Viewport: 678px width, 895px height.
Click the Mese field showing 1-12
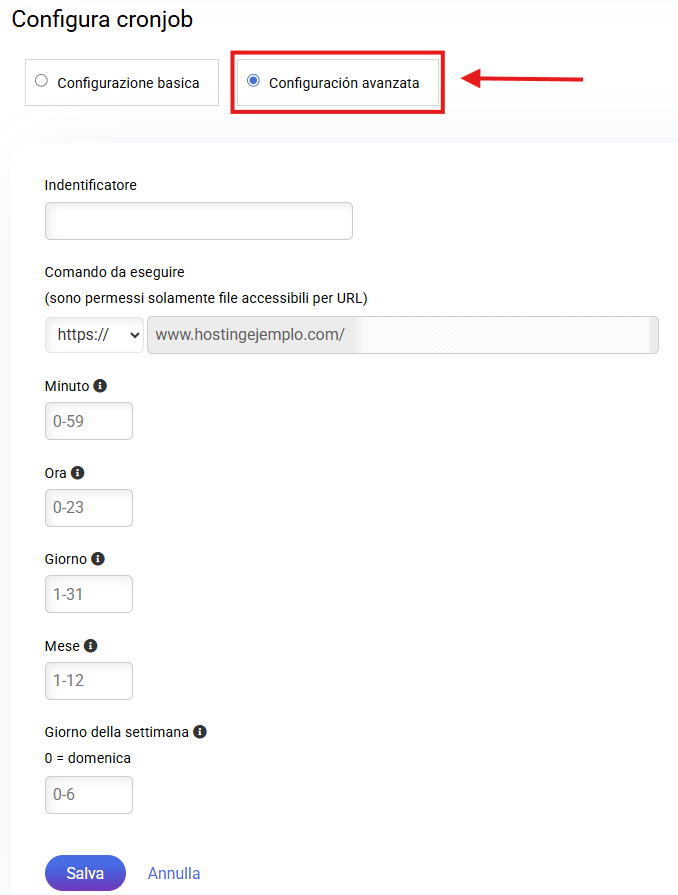pyautogui.click(x=89, y=681)
